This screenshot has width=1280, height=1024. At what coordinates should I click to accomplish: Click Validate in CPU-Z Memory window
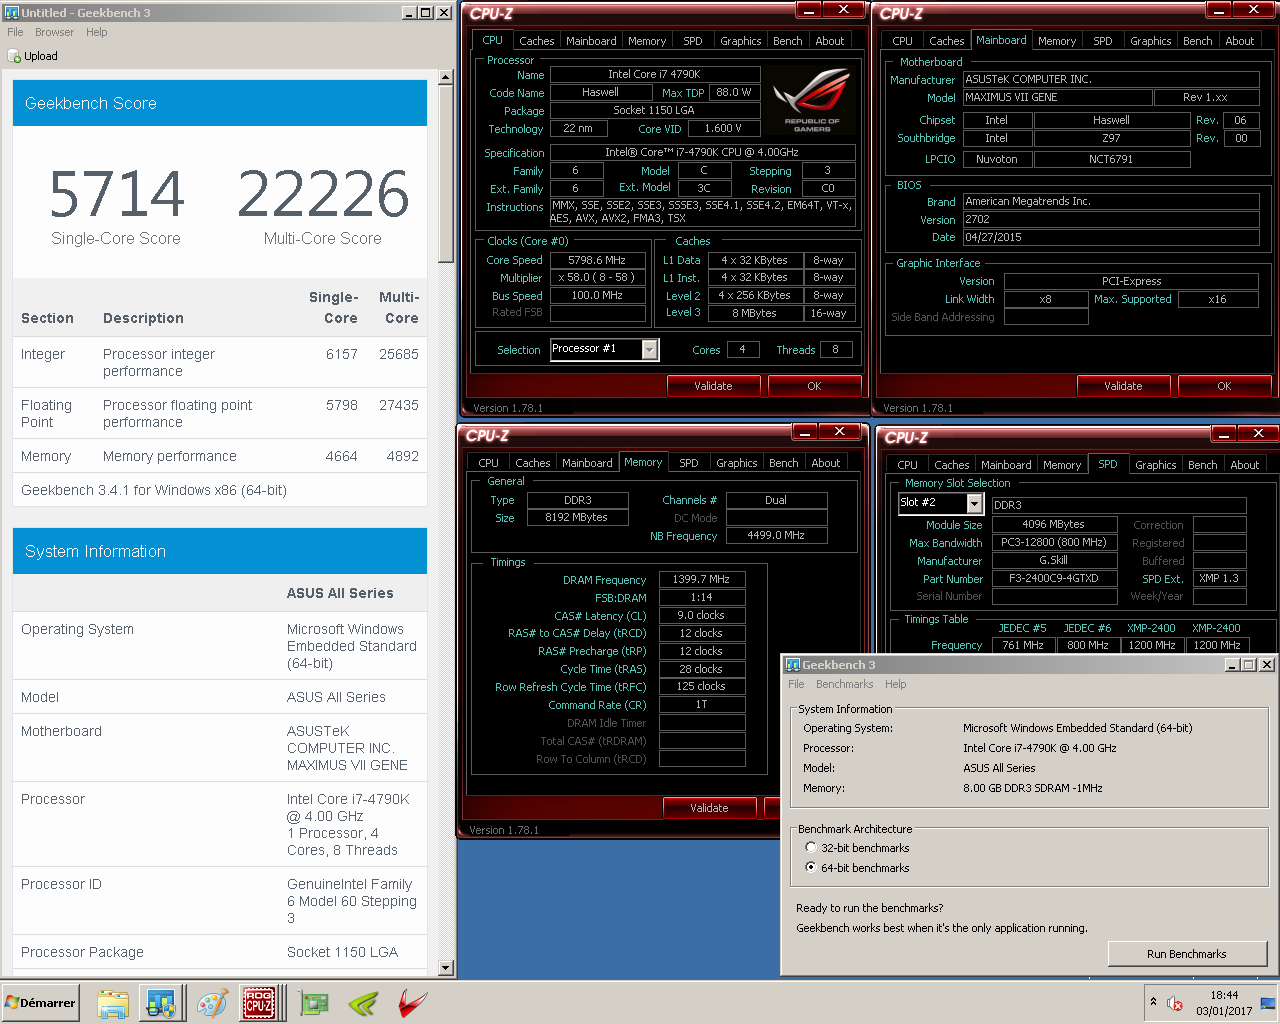pyautogui.click(x=709, y=808)
